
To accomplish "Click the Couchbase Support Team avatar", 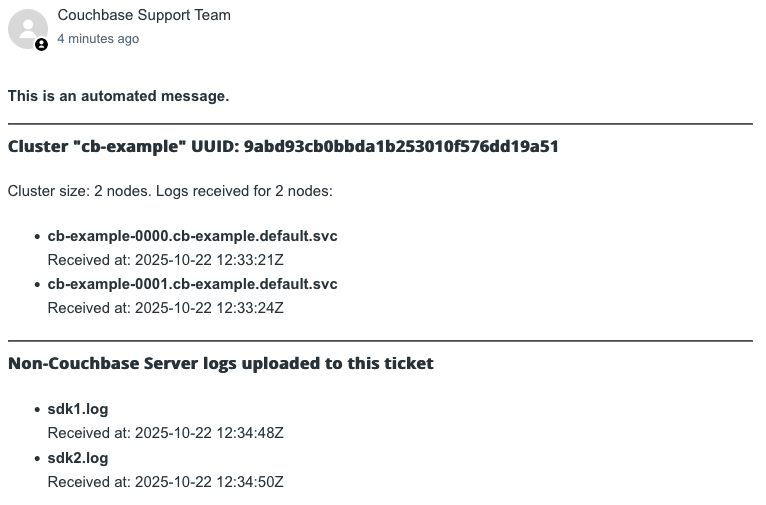I will (x=27, y=28).
